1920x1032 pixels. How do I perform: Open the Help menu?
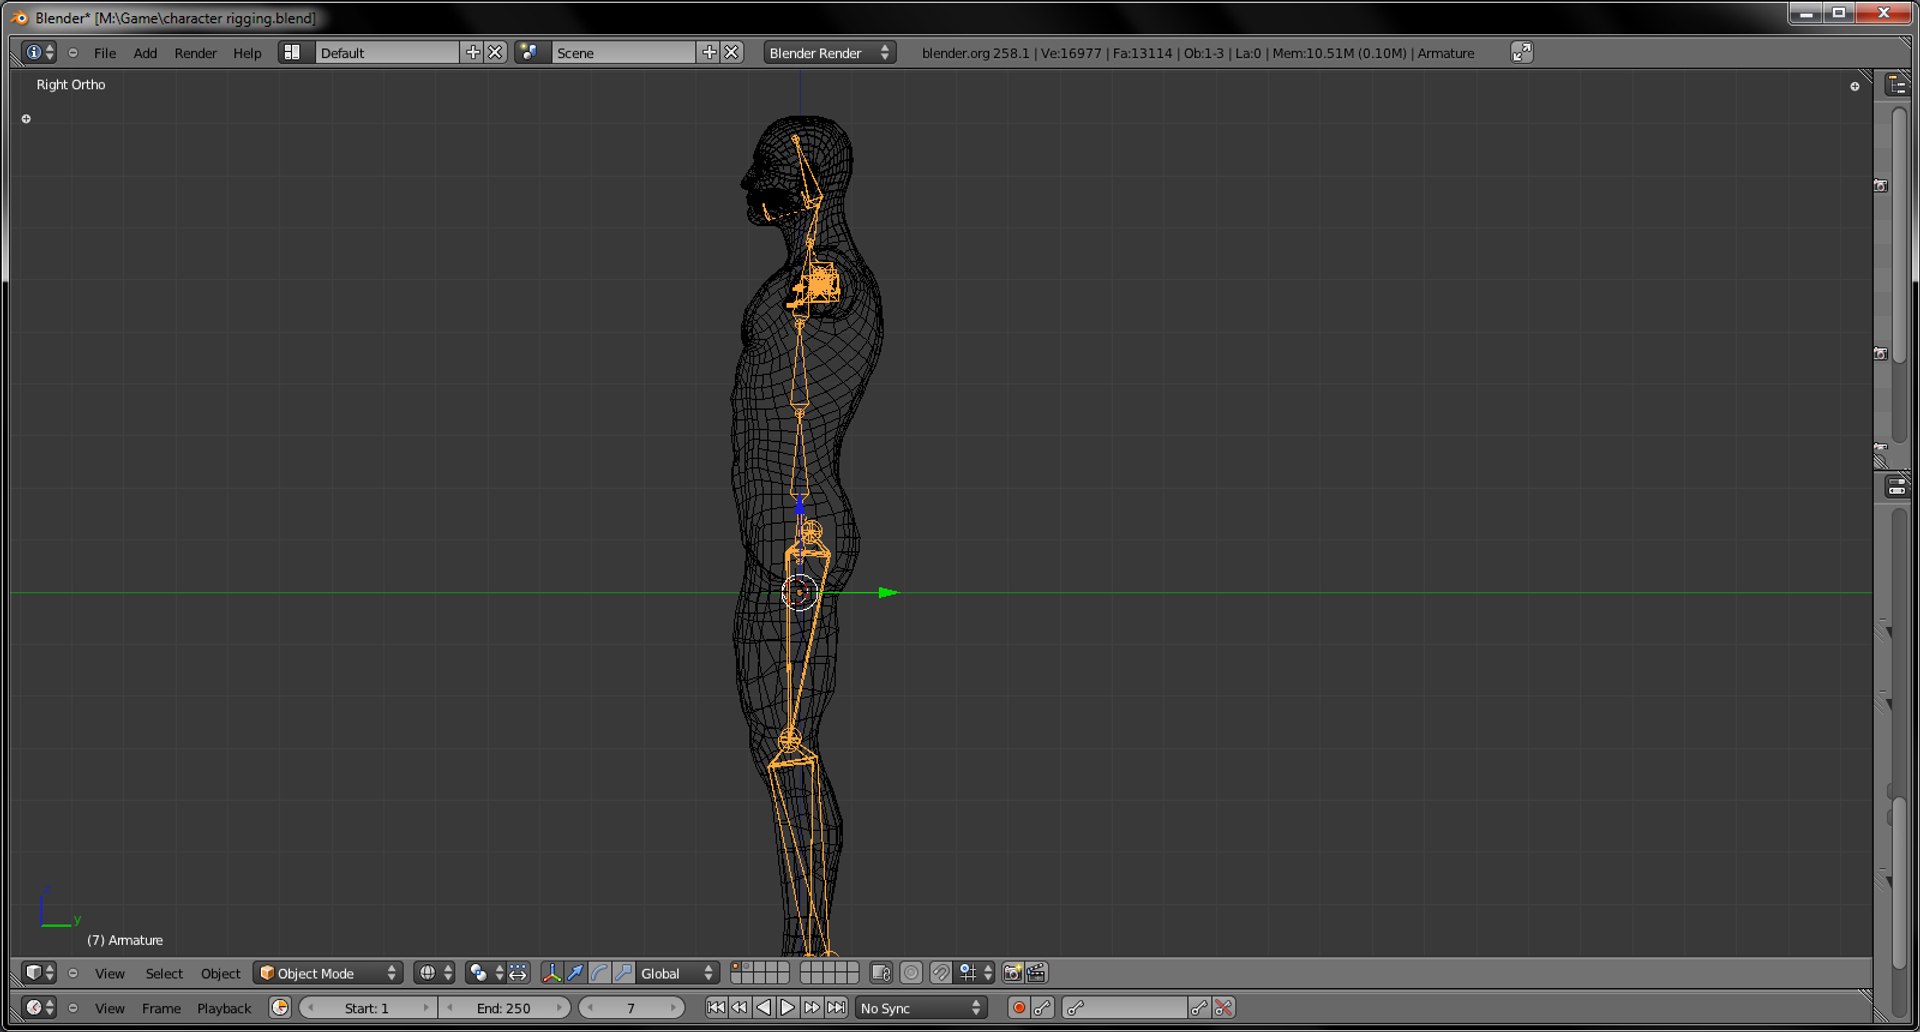click(x=247, y=53)
